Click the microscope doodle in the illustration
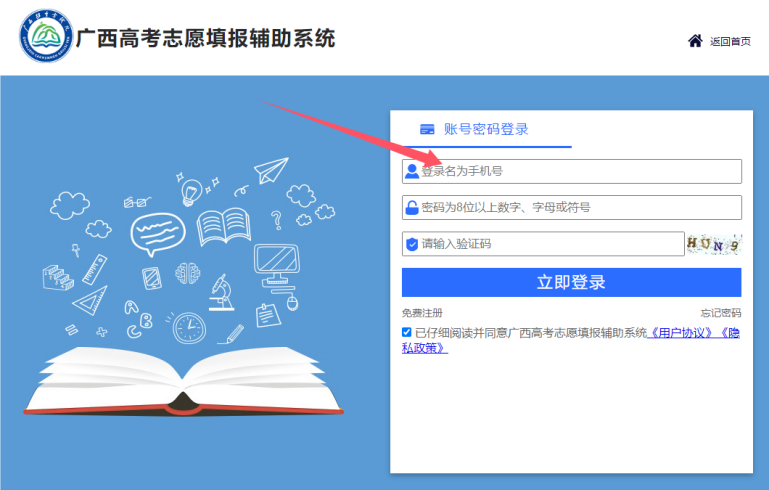 coord(221,293)
